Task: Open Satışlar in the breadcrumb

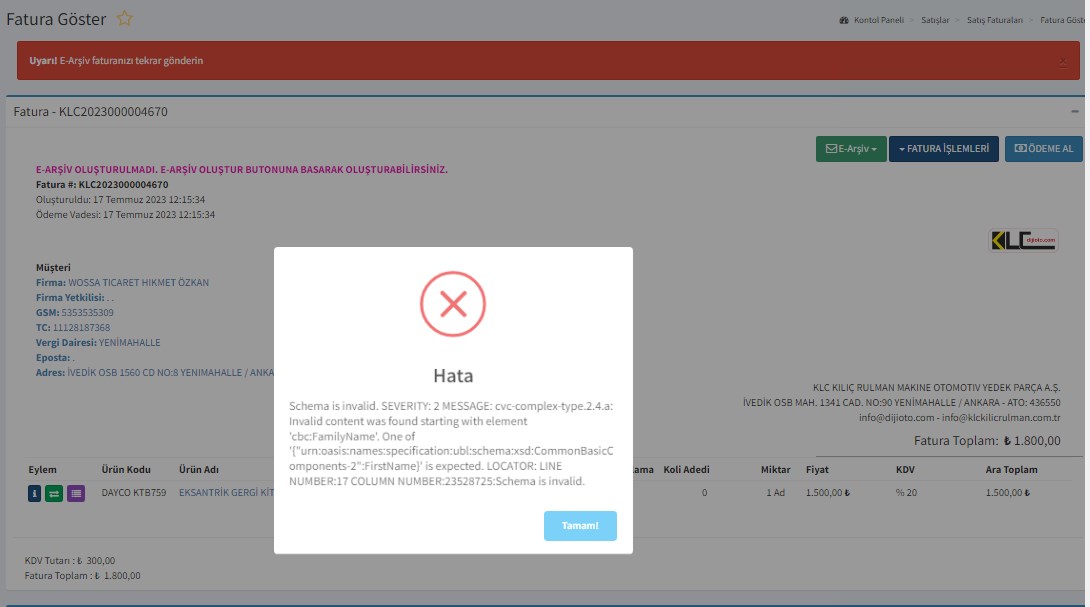Action: coord(935,20)
